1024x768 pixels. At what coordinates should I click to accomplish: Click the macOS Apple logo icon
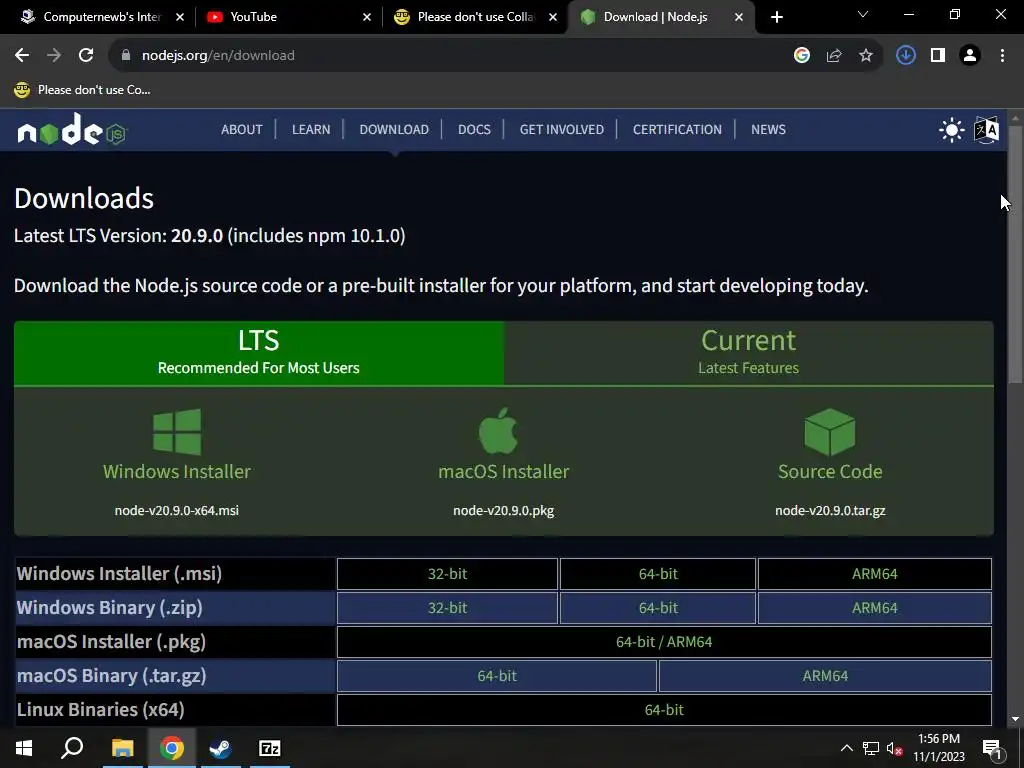[x=498, y=431]
